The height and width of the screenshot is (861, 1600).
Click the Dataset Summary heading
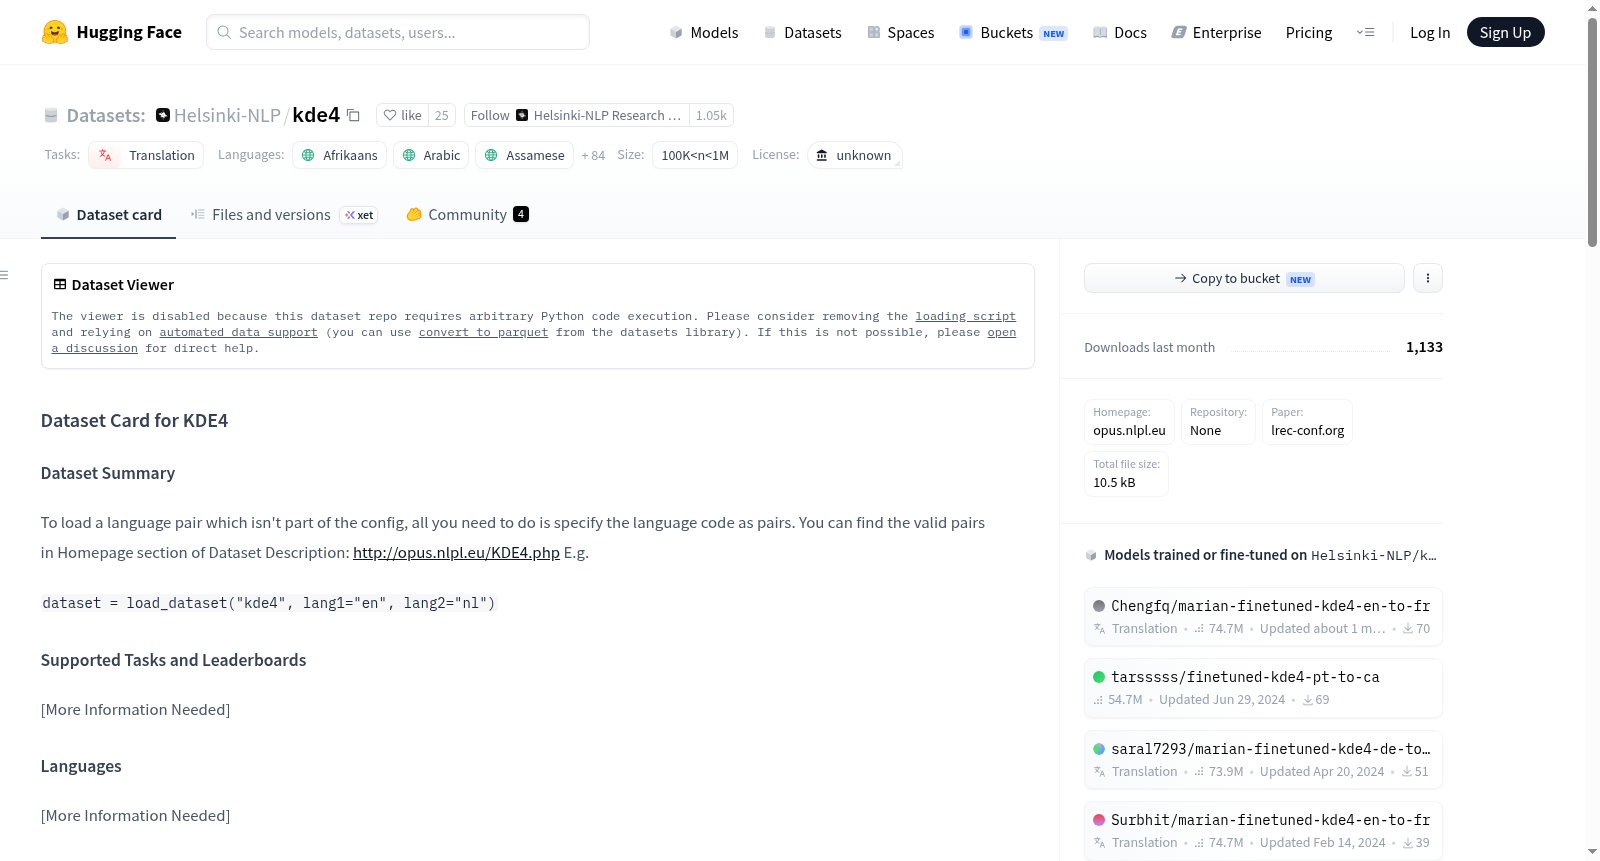point(108,473)
